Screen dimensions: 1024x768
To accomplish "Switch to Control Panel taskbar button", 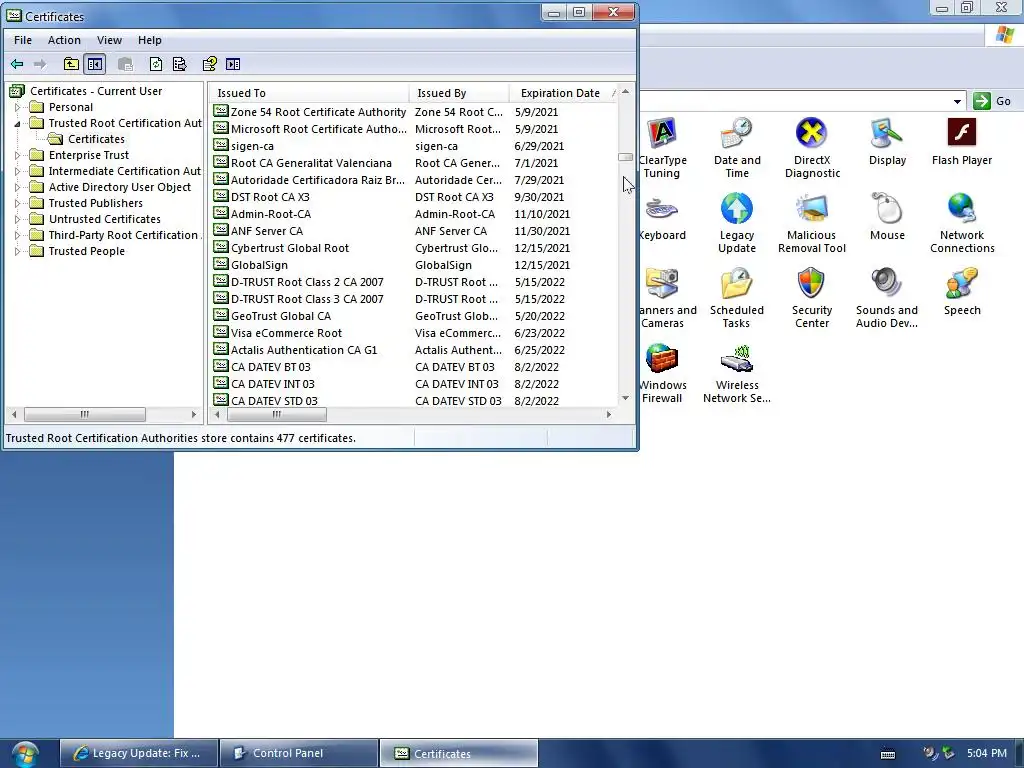I will pyautogui.click(x=298, y=753).
